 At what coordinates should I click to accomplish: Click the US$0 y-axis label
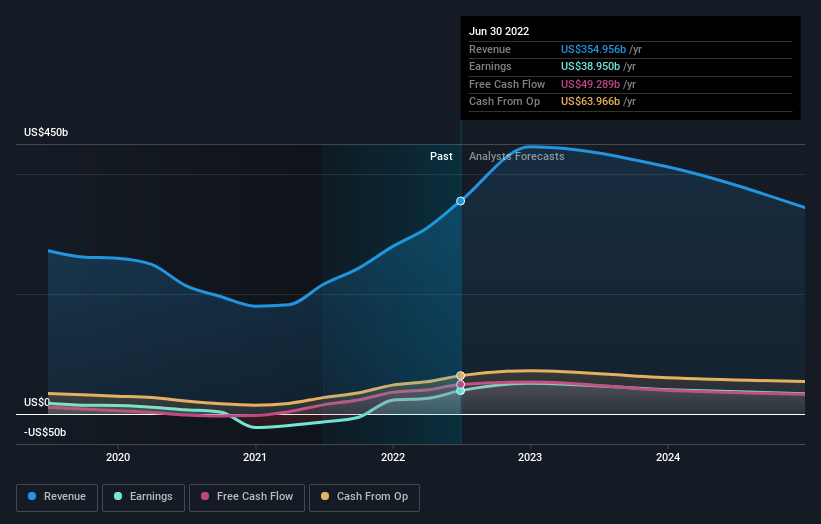tap(37, 402)
